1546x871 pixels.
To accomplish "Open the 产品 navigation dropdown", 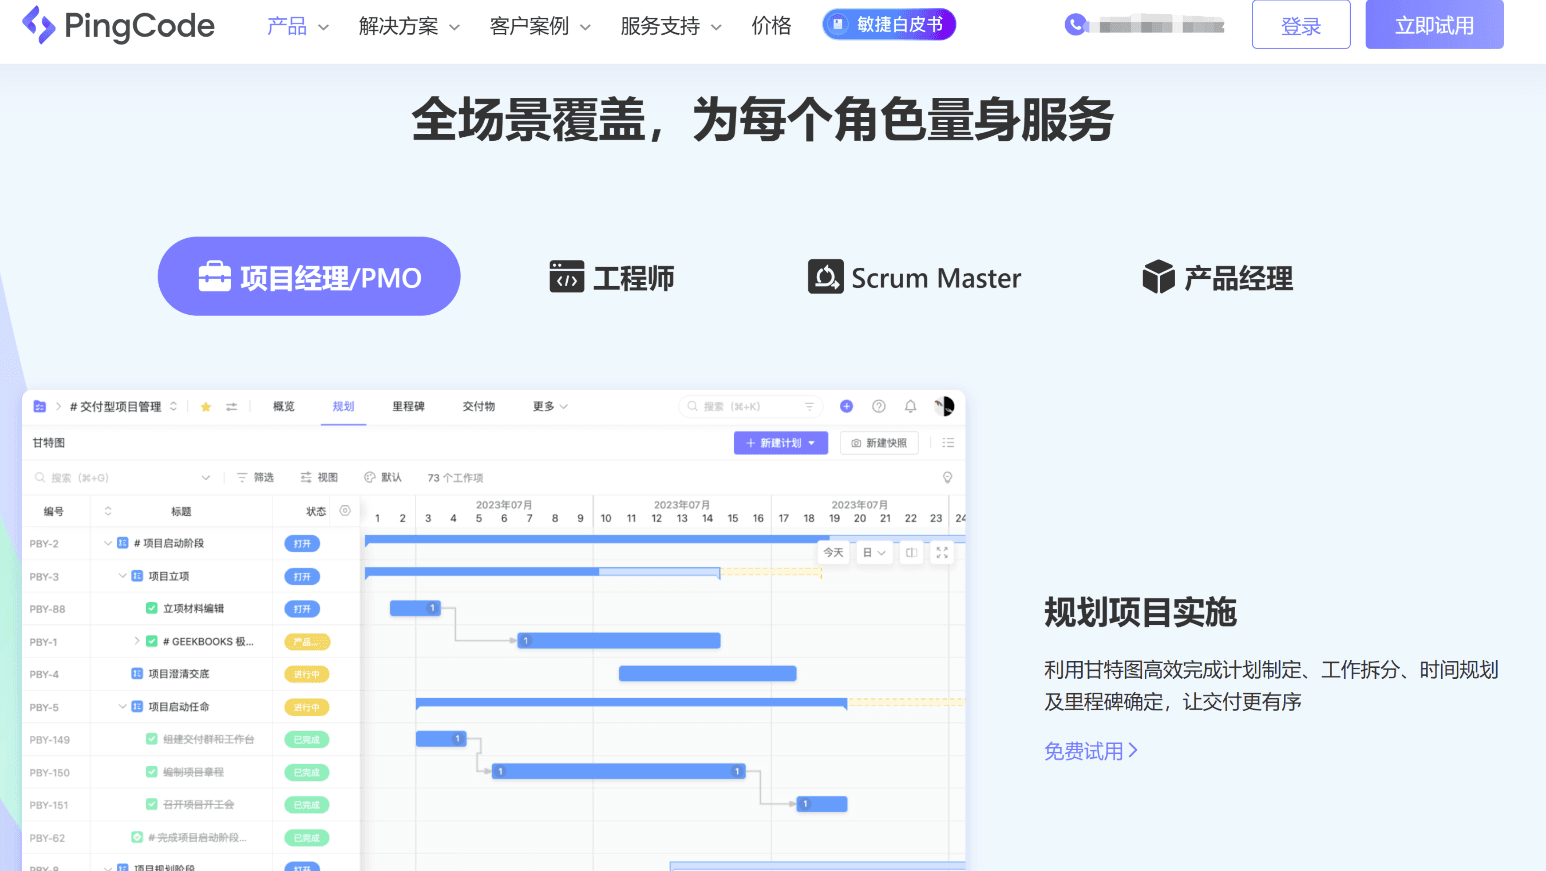I will (298, 26).
